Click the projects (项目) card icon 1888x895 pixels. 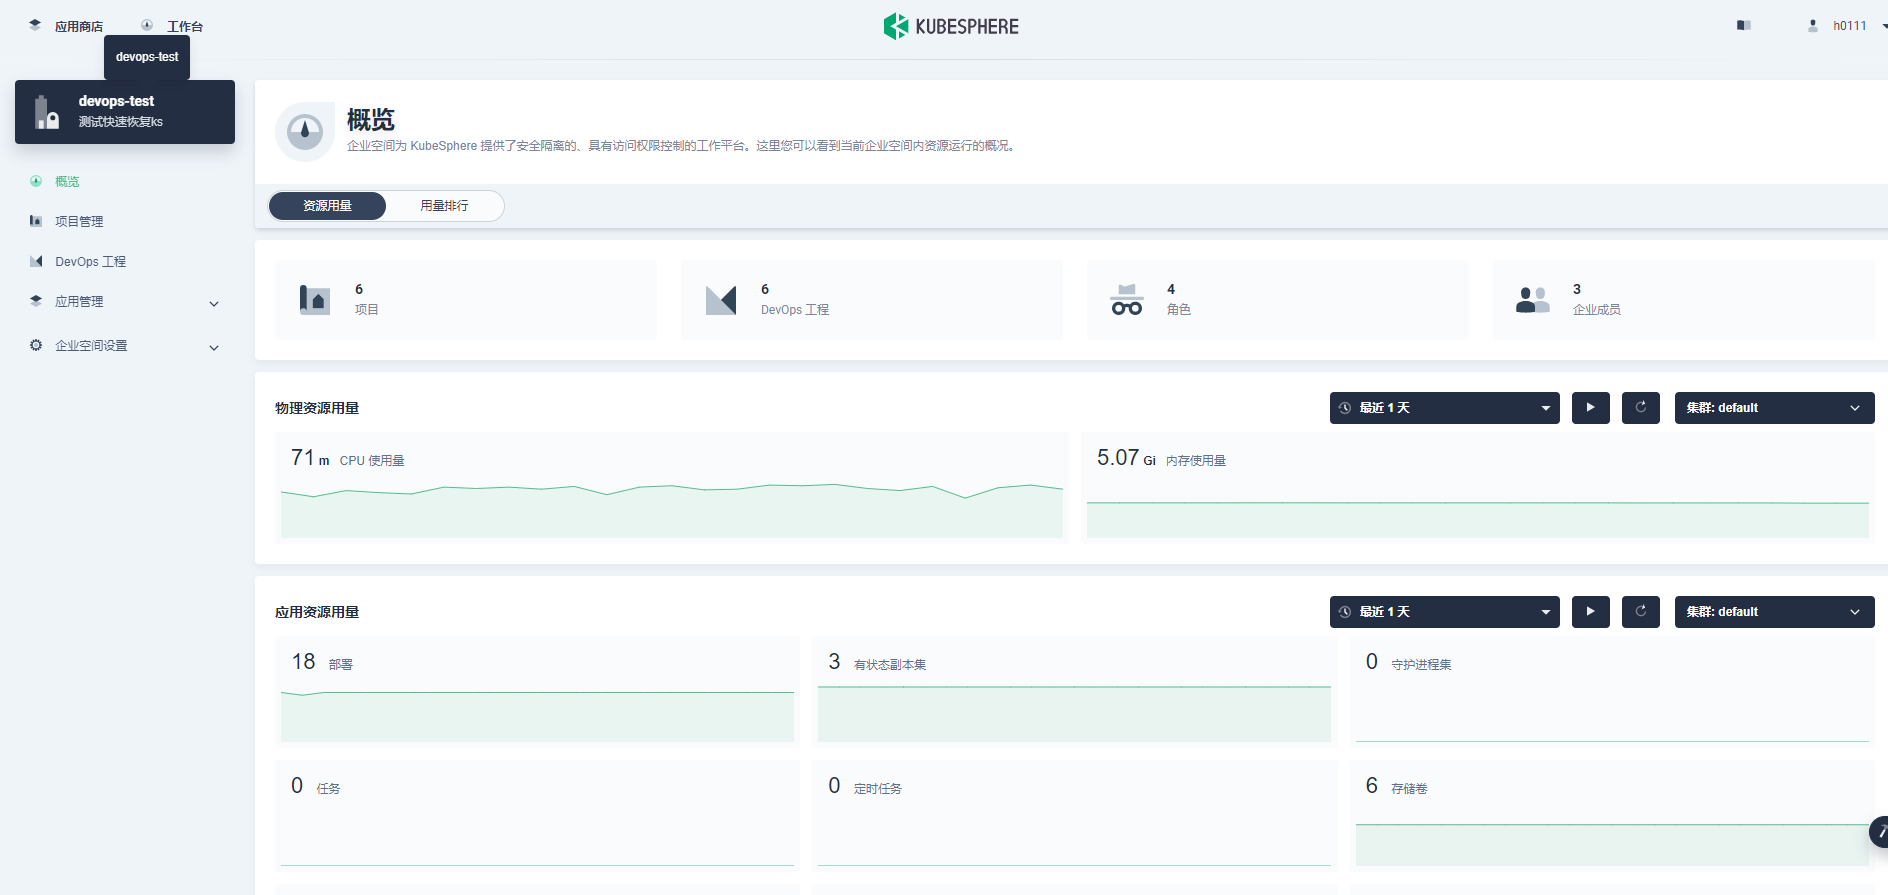(x=314, y=299)
